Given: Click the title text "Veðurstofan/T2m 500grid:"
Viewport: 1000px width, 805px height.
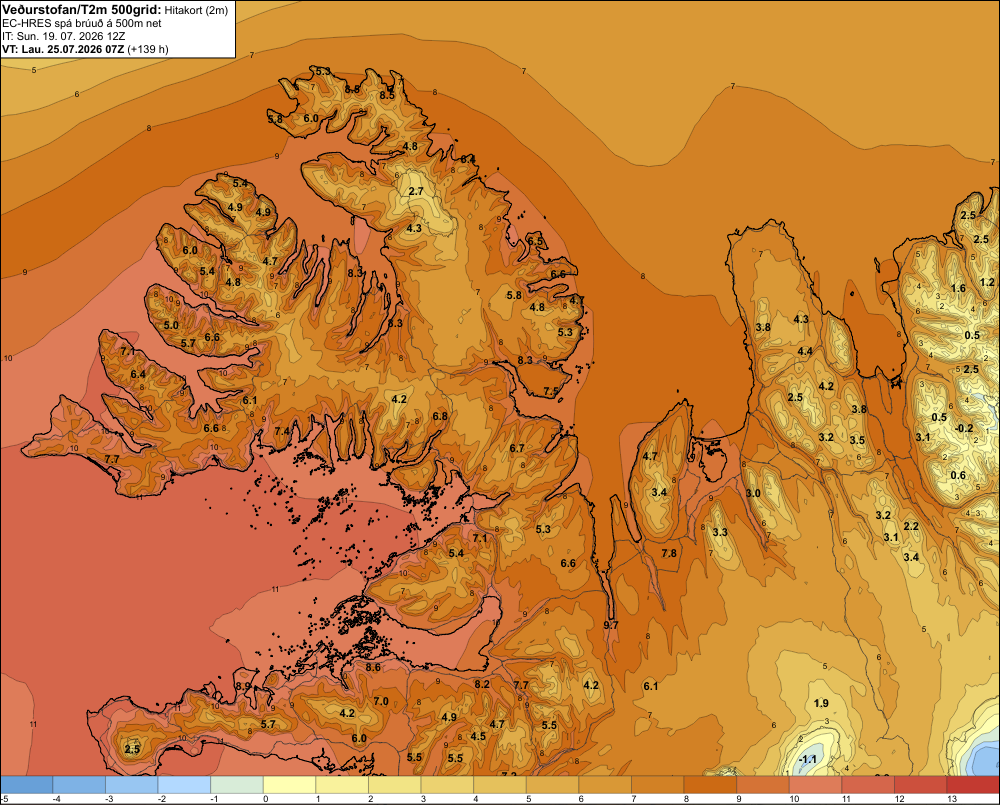Looking at the screenshot, I should click(x=81, y=10).
